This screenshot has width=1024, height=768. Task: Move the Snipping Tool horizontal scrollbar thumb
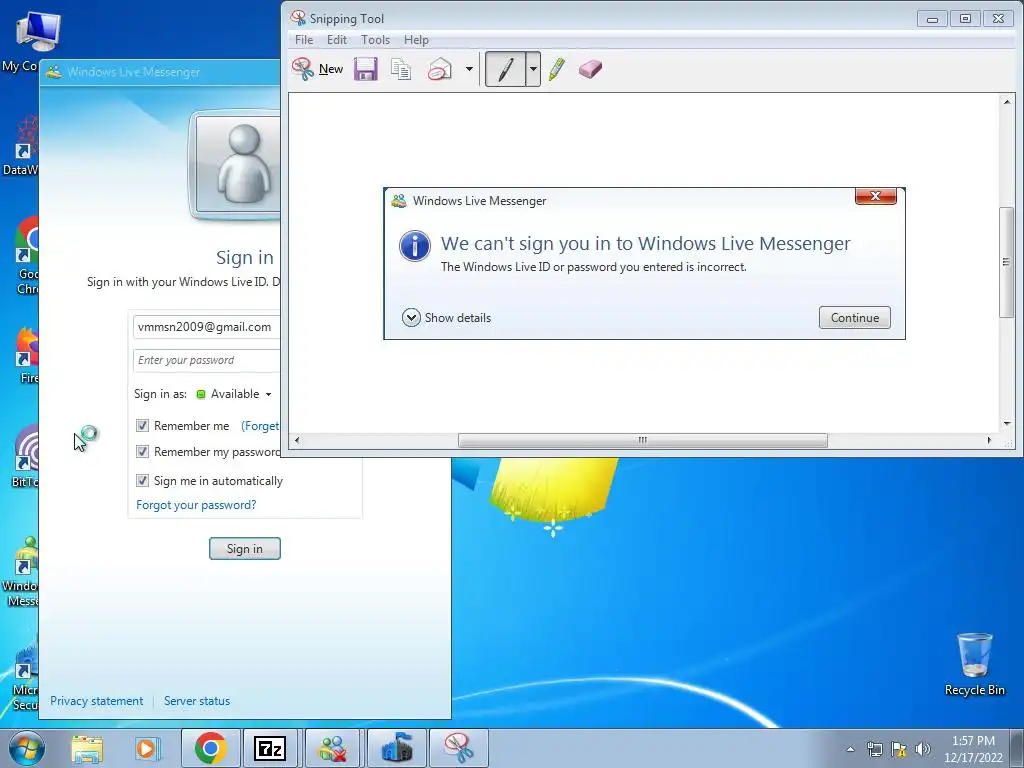click(x=643, y=440)
